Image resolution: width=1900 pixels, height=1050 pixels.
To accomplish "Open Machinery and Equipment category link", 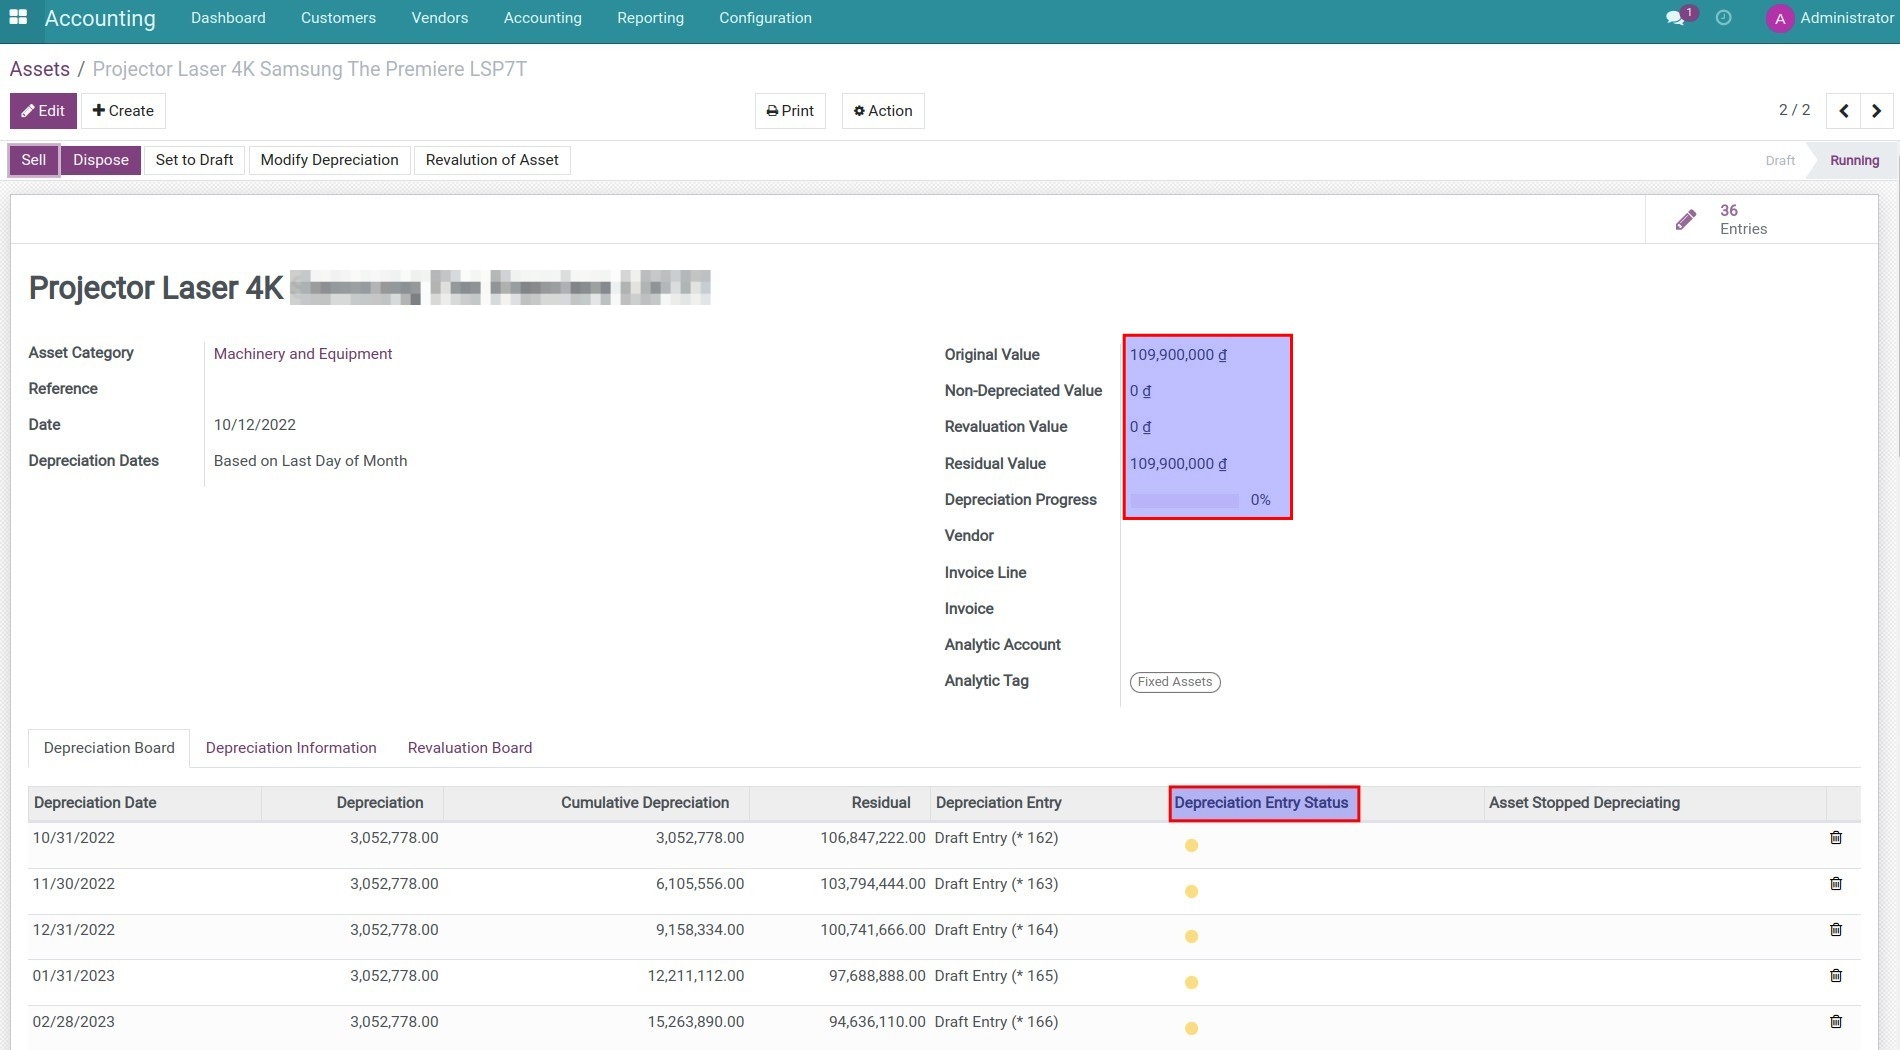I will (x=303, y=354).
